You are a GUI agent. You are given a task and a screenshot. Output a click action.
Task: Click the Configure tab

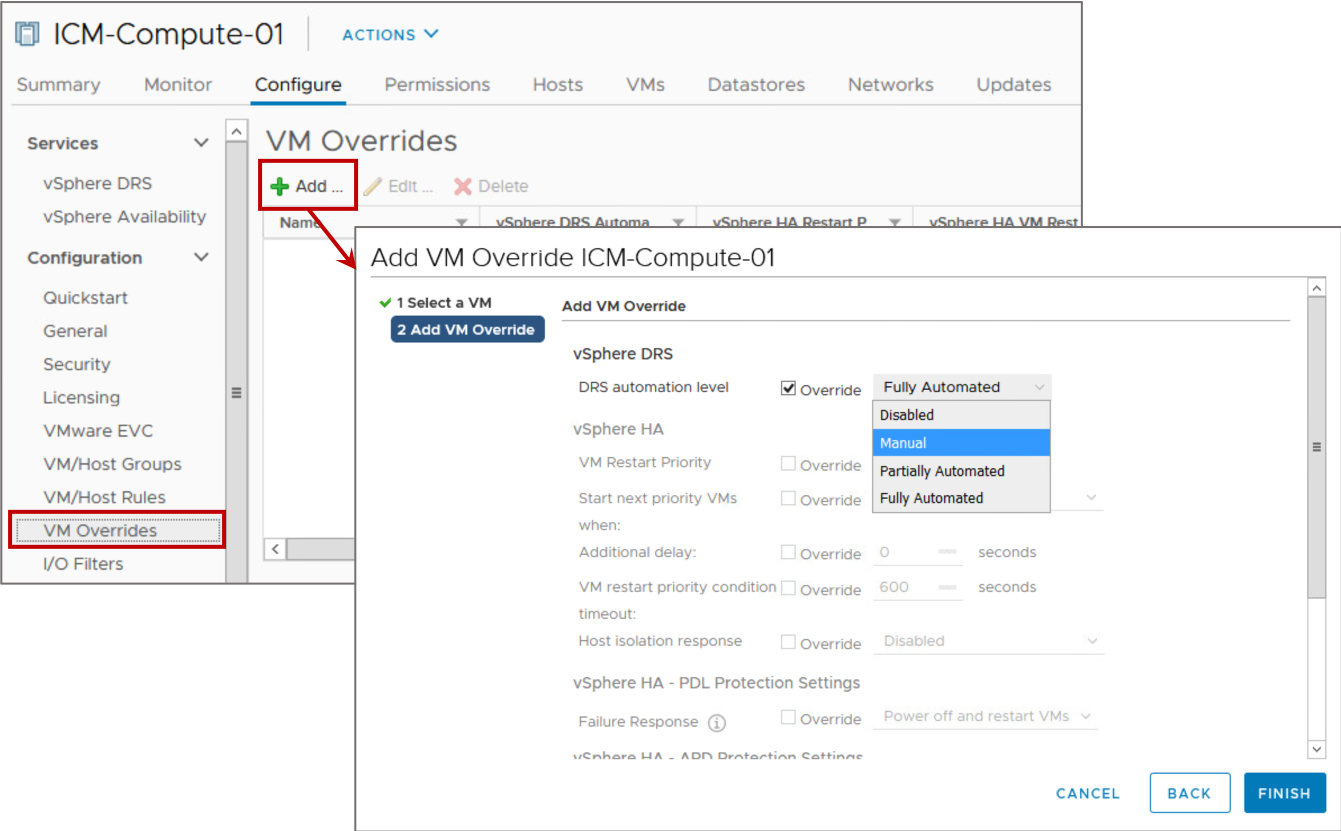[298, 85]
